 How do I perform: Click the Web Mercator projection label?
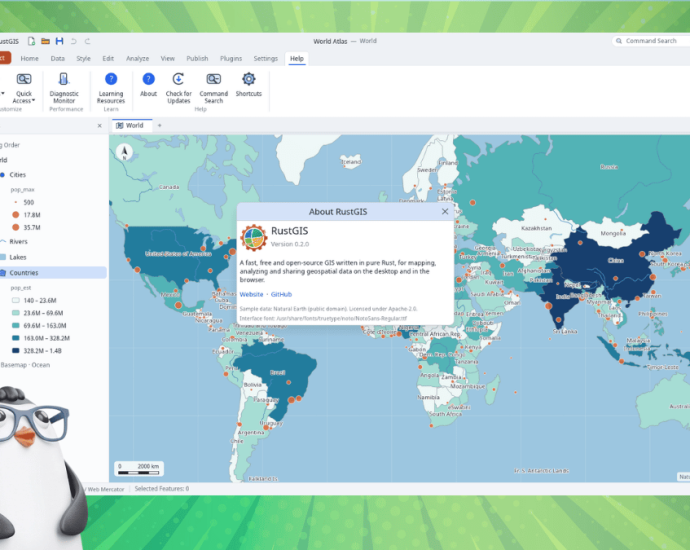[106, 489]
